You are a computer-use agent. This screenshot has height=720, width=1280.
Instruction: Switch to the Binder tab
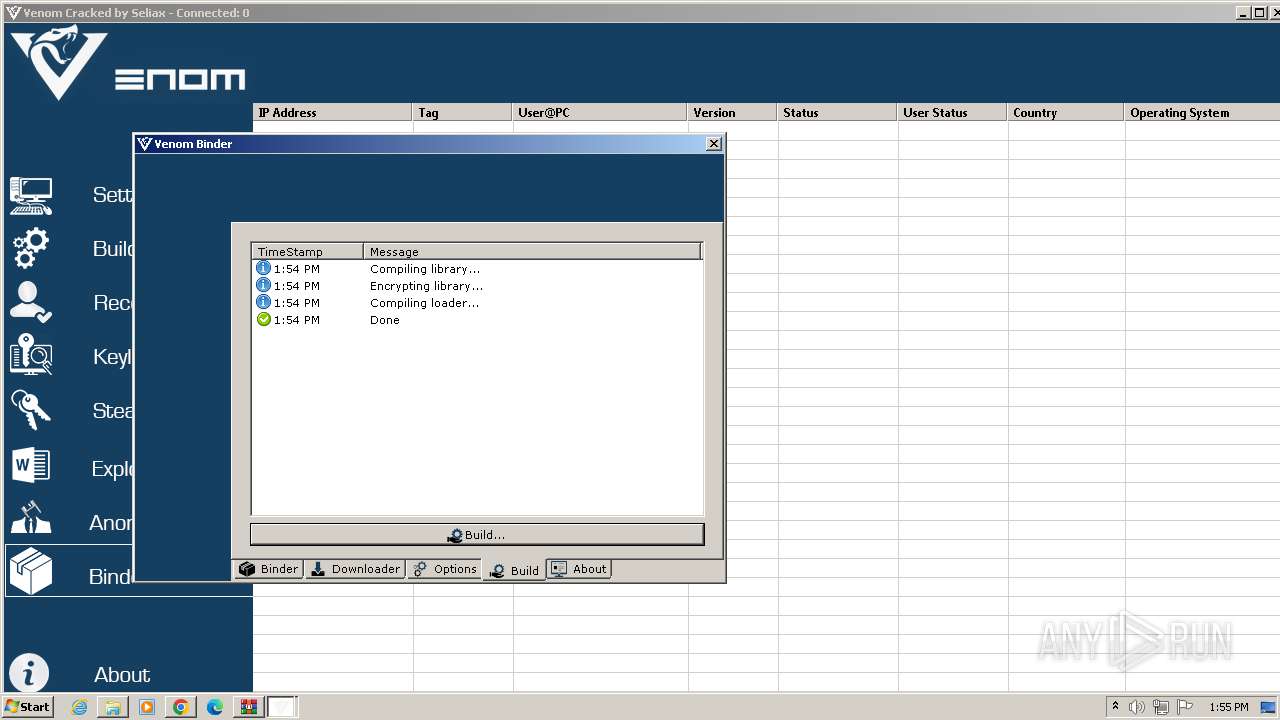coord(268,569)
